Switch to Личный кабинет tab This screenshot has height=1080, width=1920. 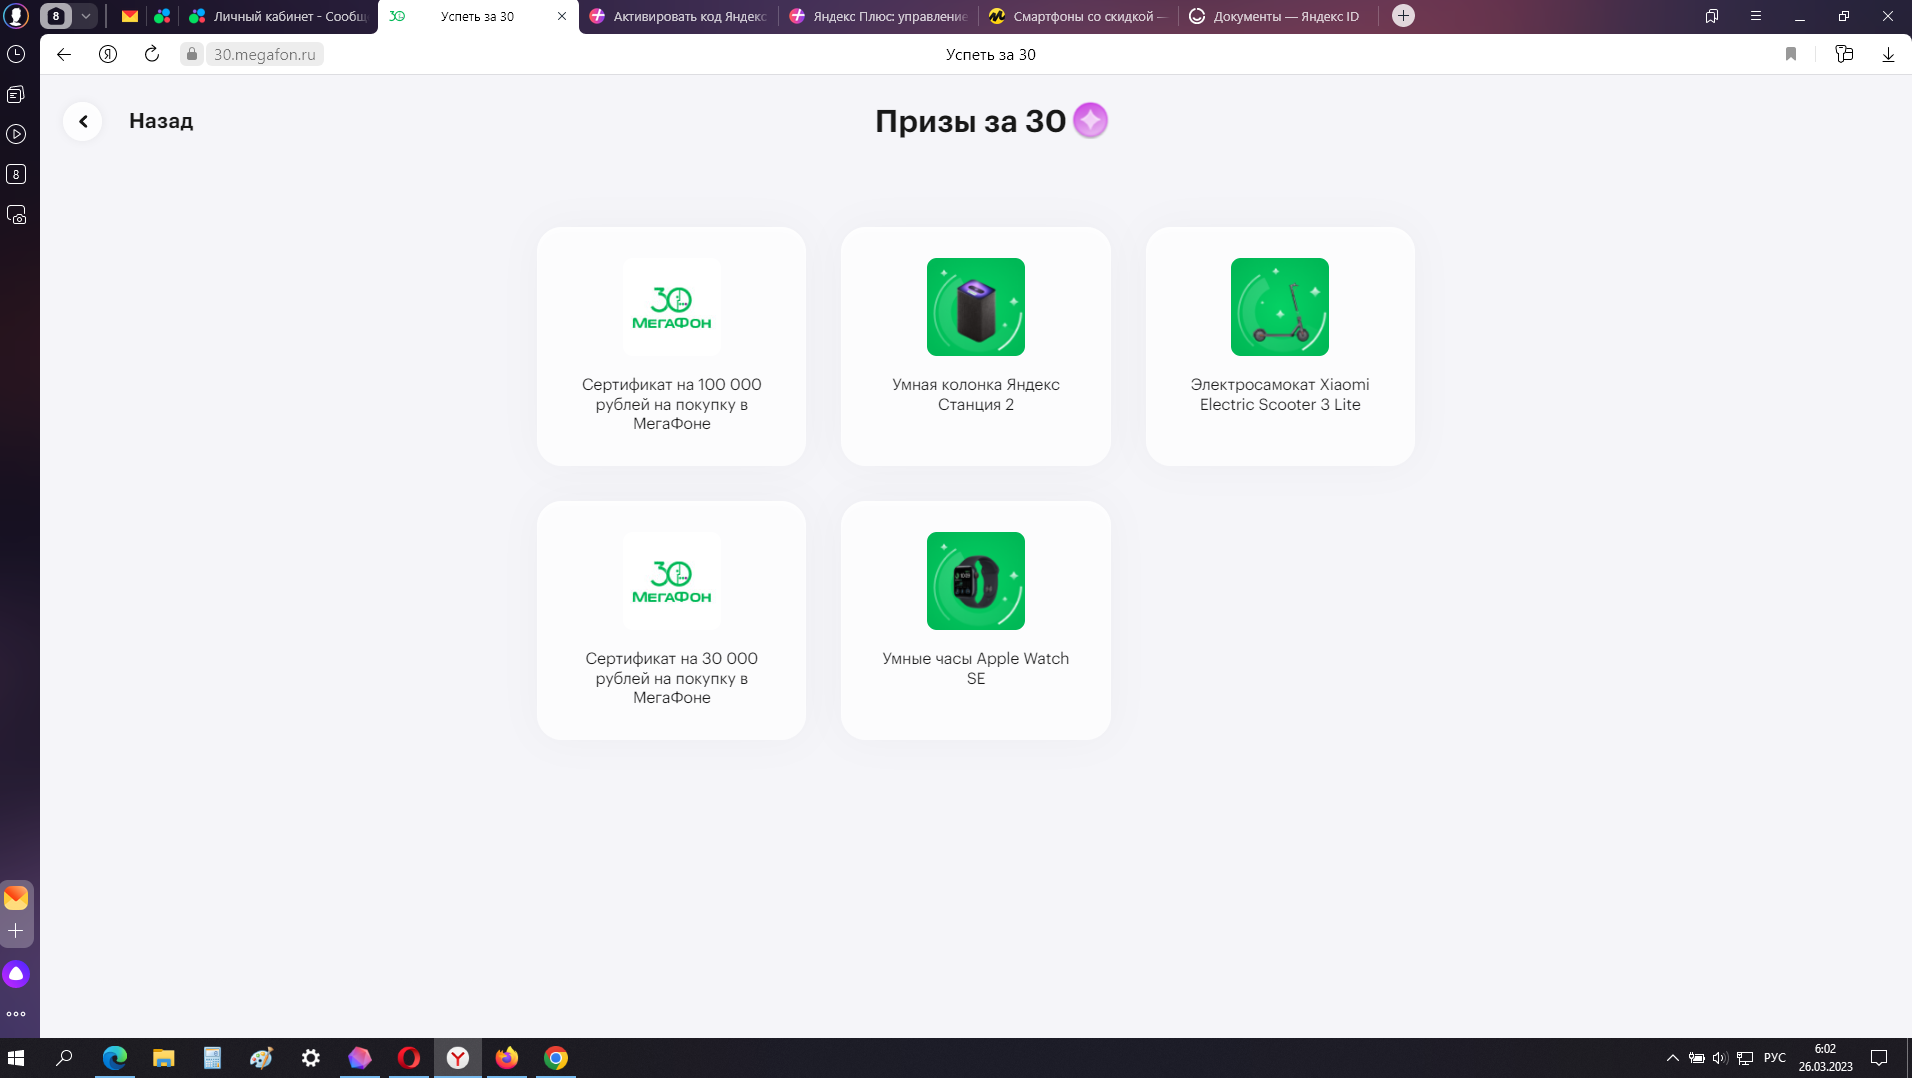[279, 16]
